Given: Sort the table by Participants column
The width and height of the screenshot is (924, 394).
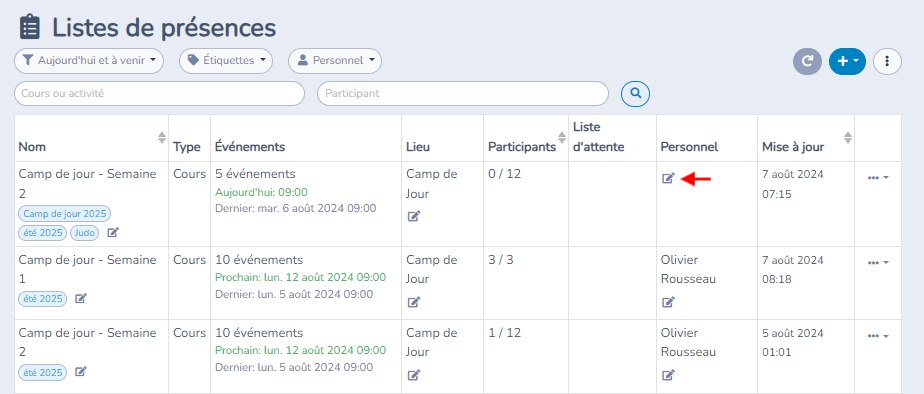Looking at the screenshot, I should (x=562, y=138).
